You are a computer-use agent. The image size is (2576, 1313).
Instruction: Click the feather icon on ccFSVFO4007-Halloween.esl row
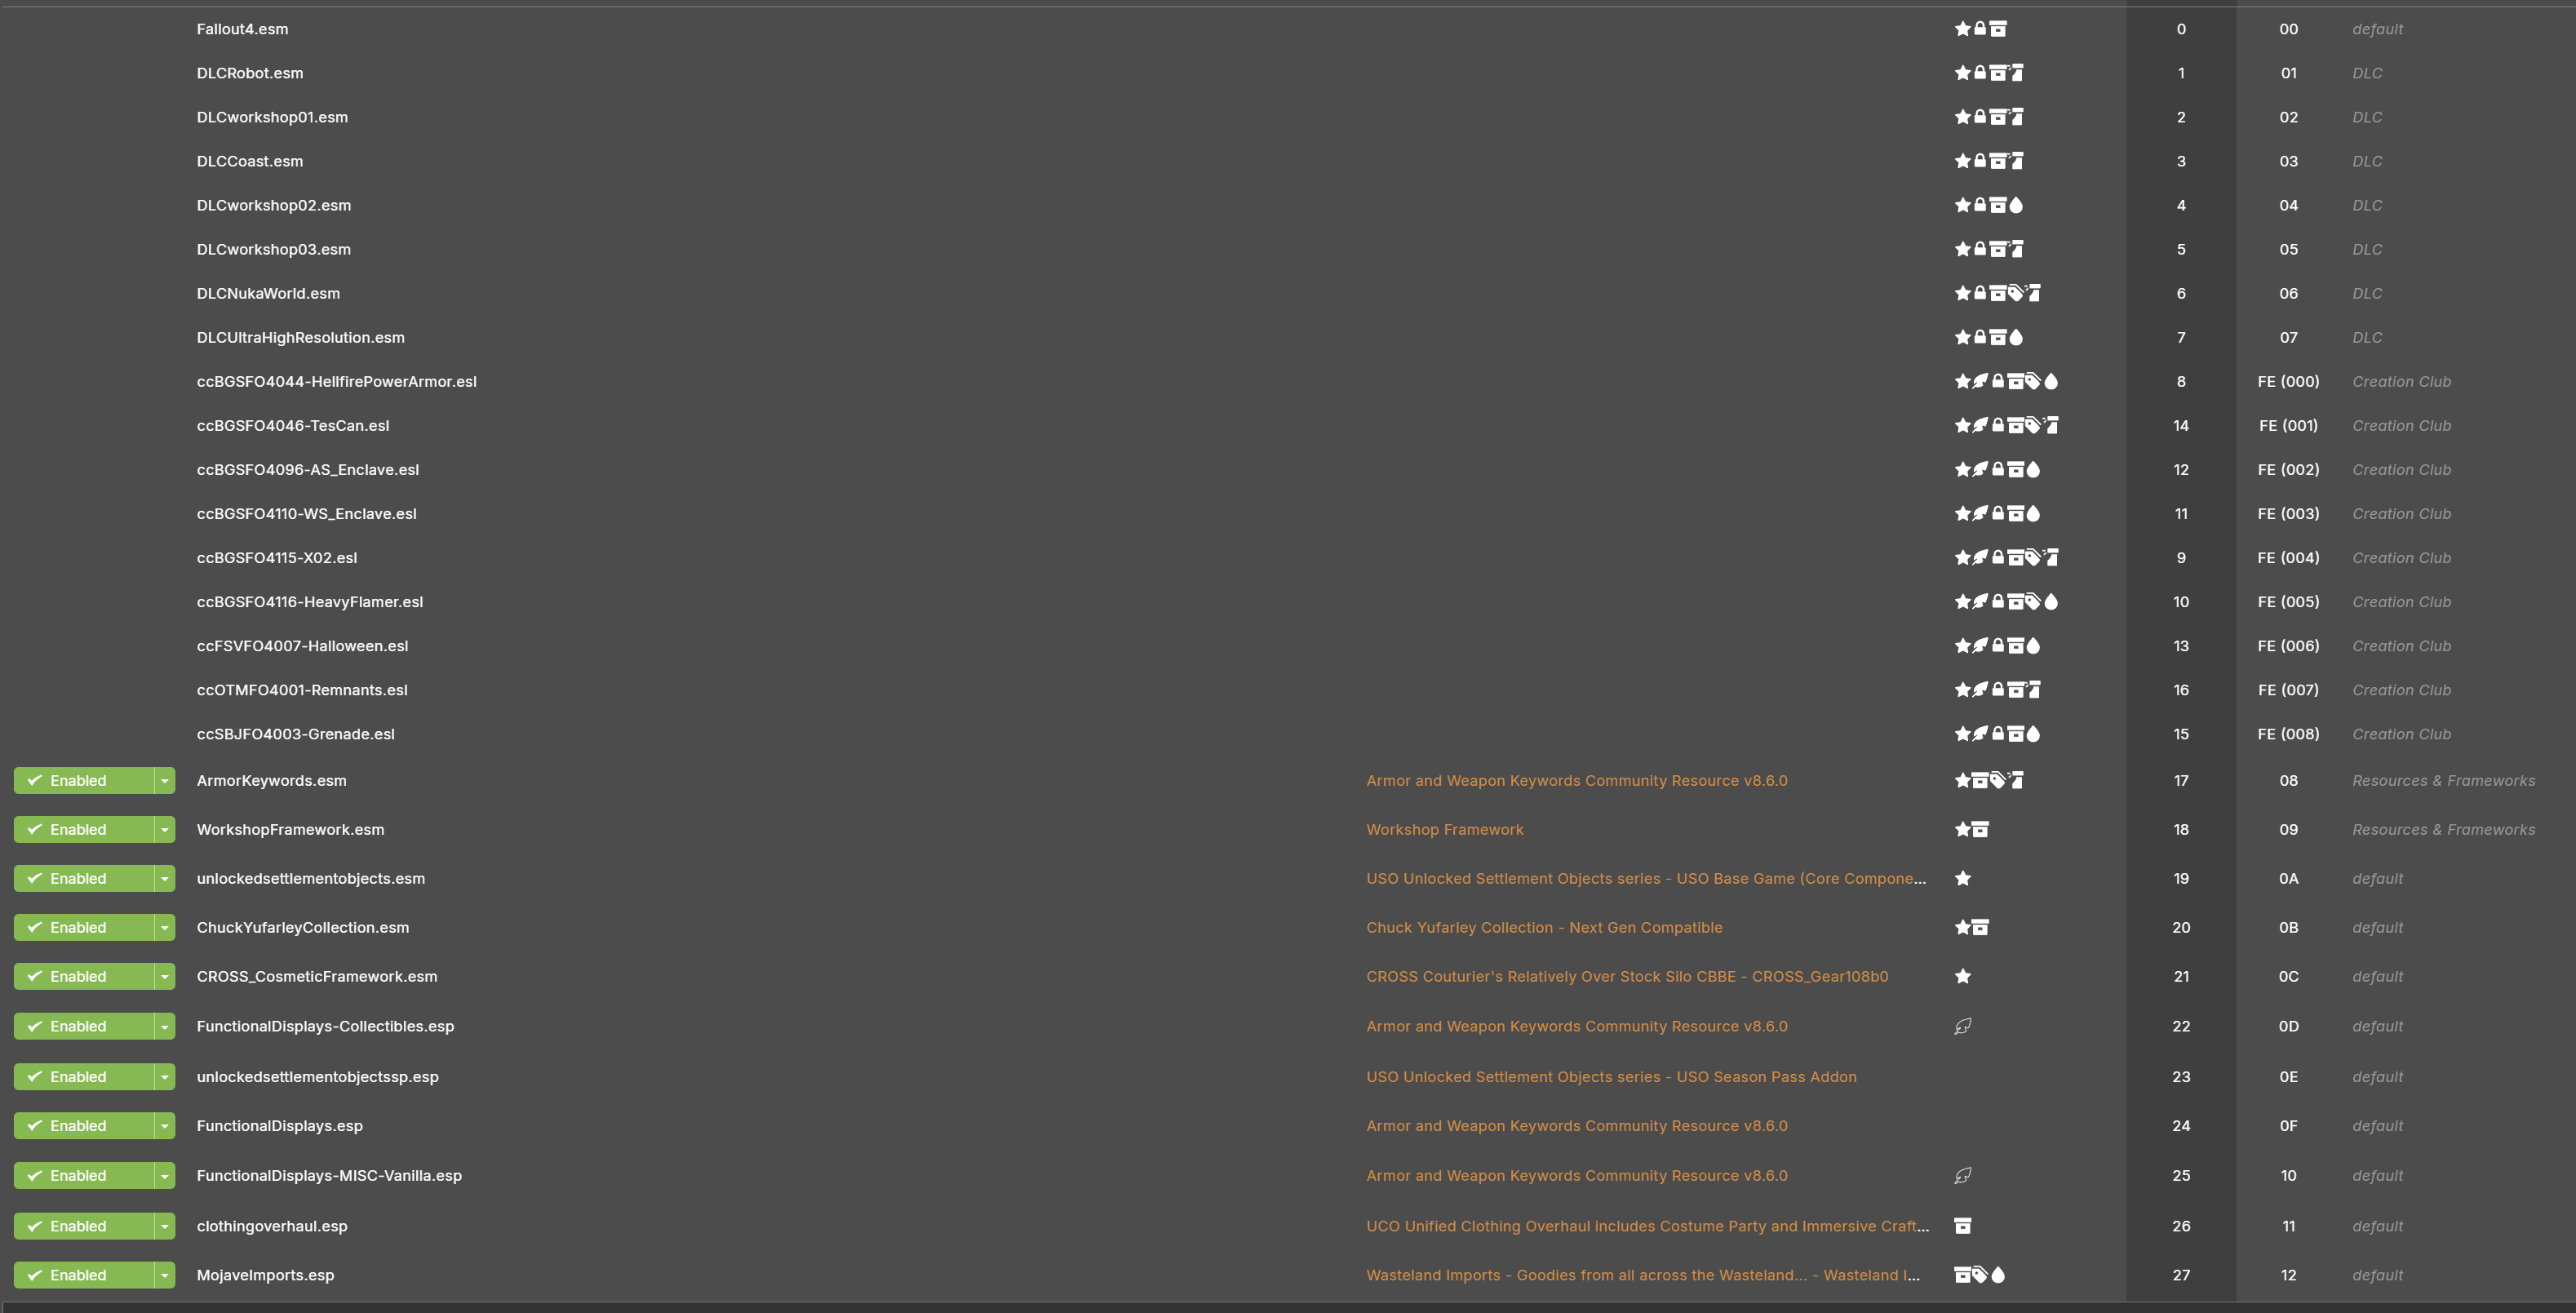pos(1980,645)
